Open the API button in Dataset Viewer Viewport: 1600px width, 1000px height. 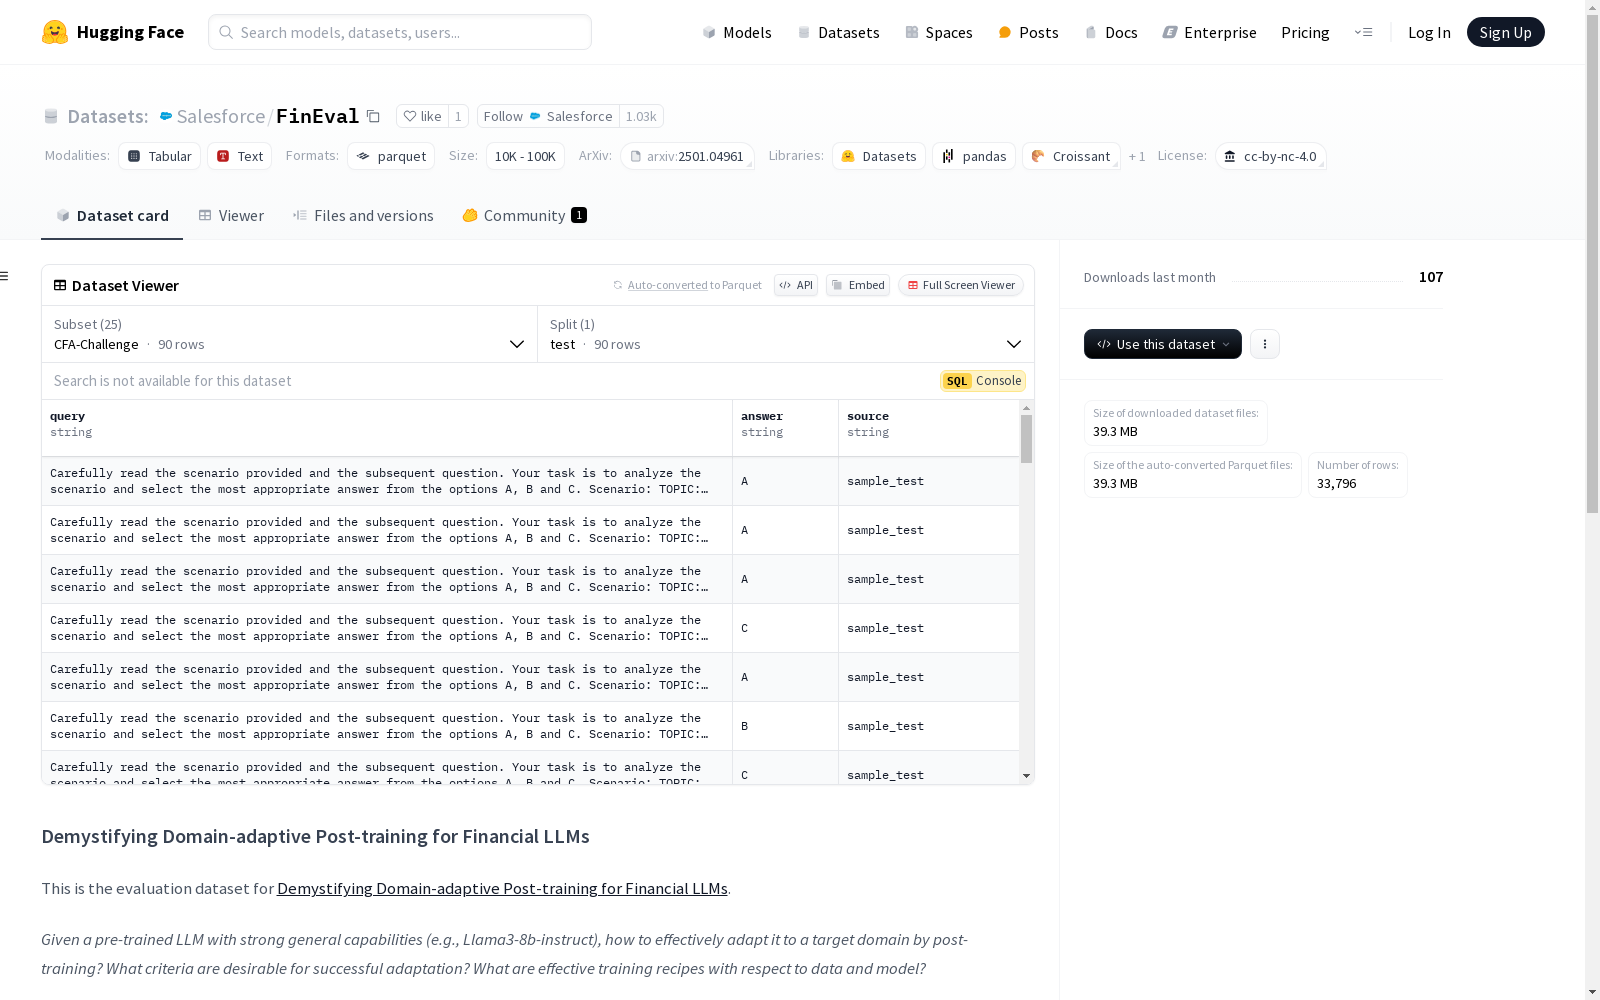pos(796,285)
